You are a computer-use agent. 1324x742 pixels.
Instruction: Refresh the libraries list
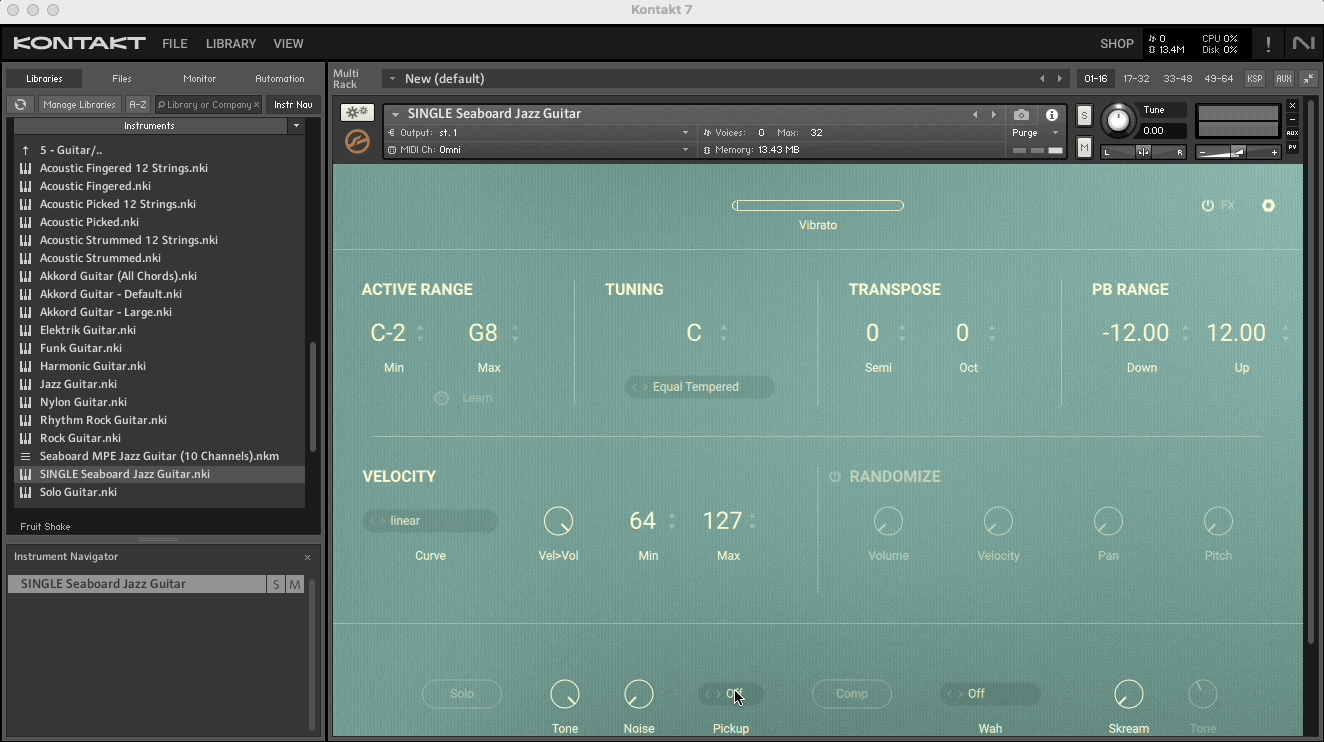pyautogui.click(x=20, y=105)
